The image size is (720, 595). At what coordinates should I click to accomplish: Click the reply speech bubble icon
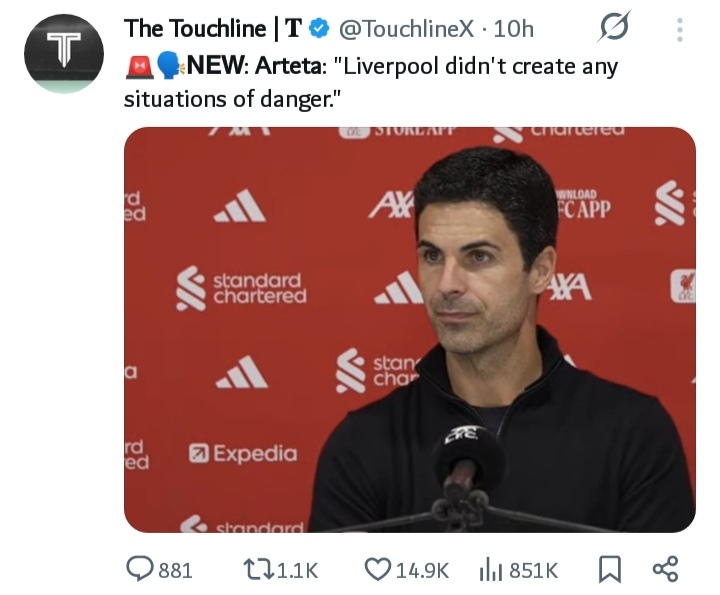pyautogui.click(x=137, y=569)
